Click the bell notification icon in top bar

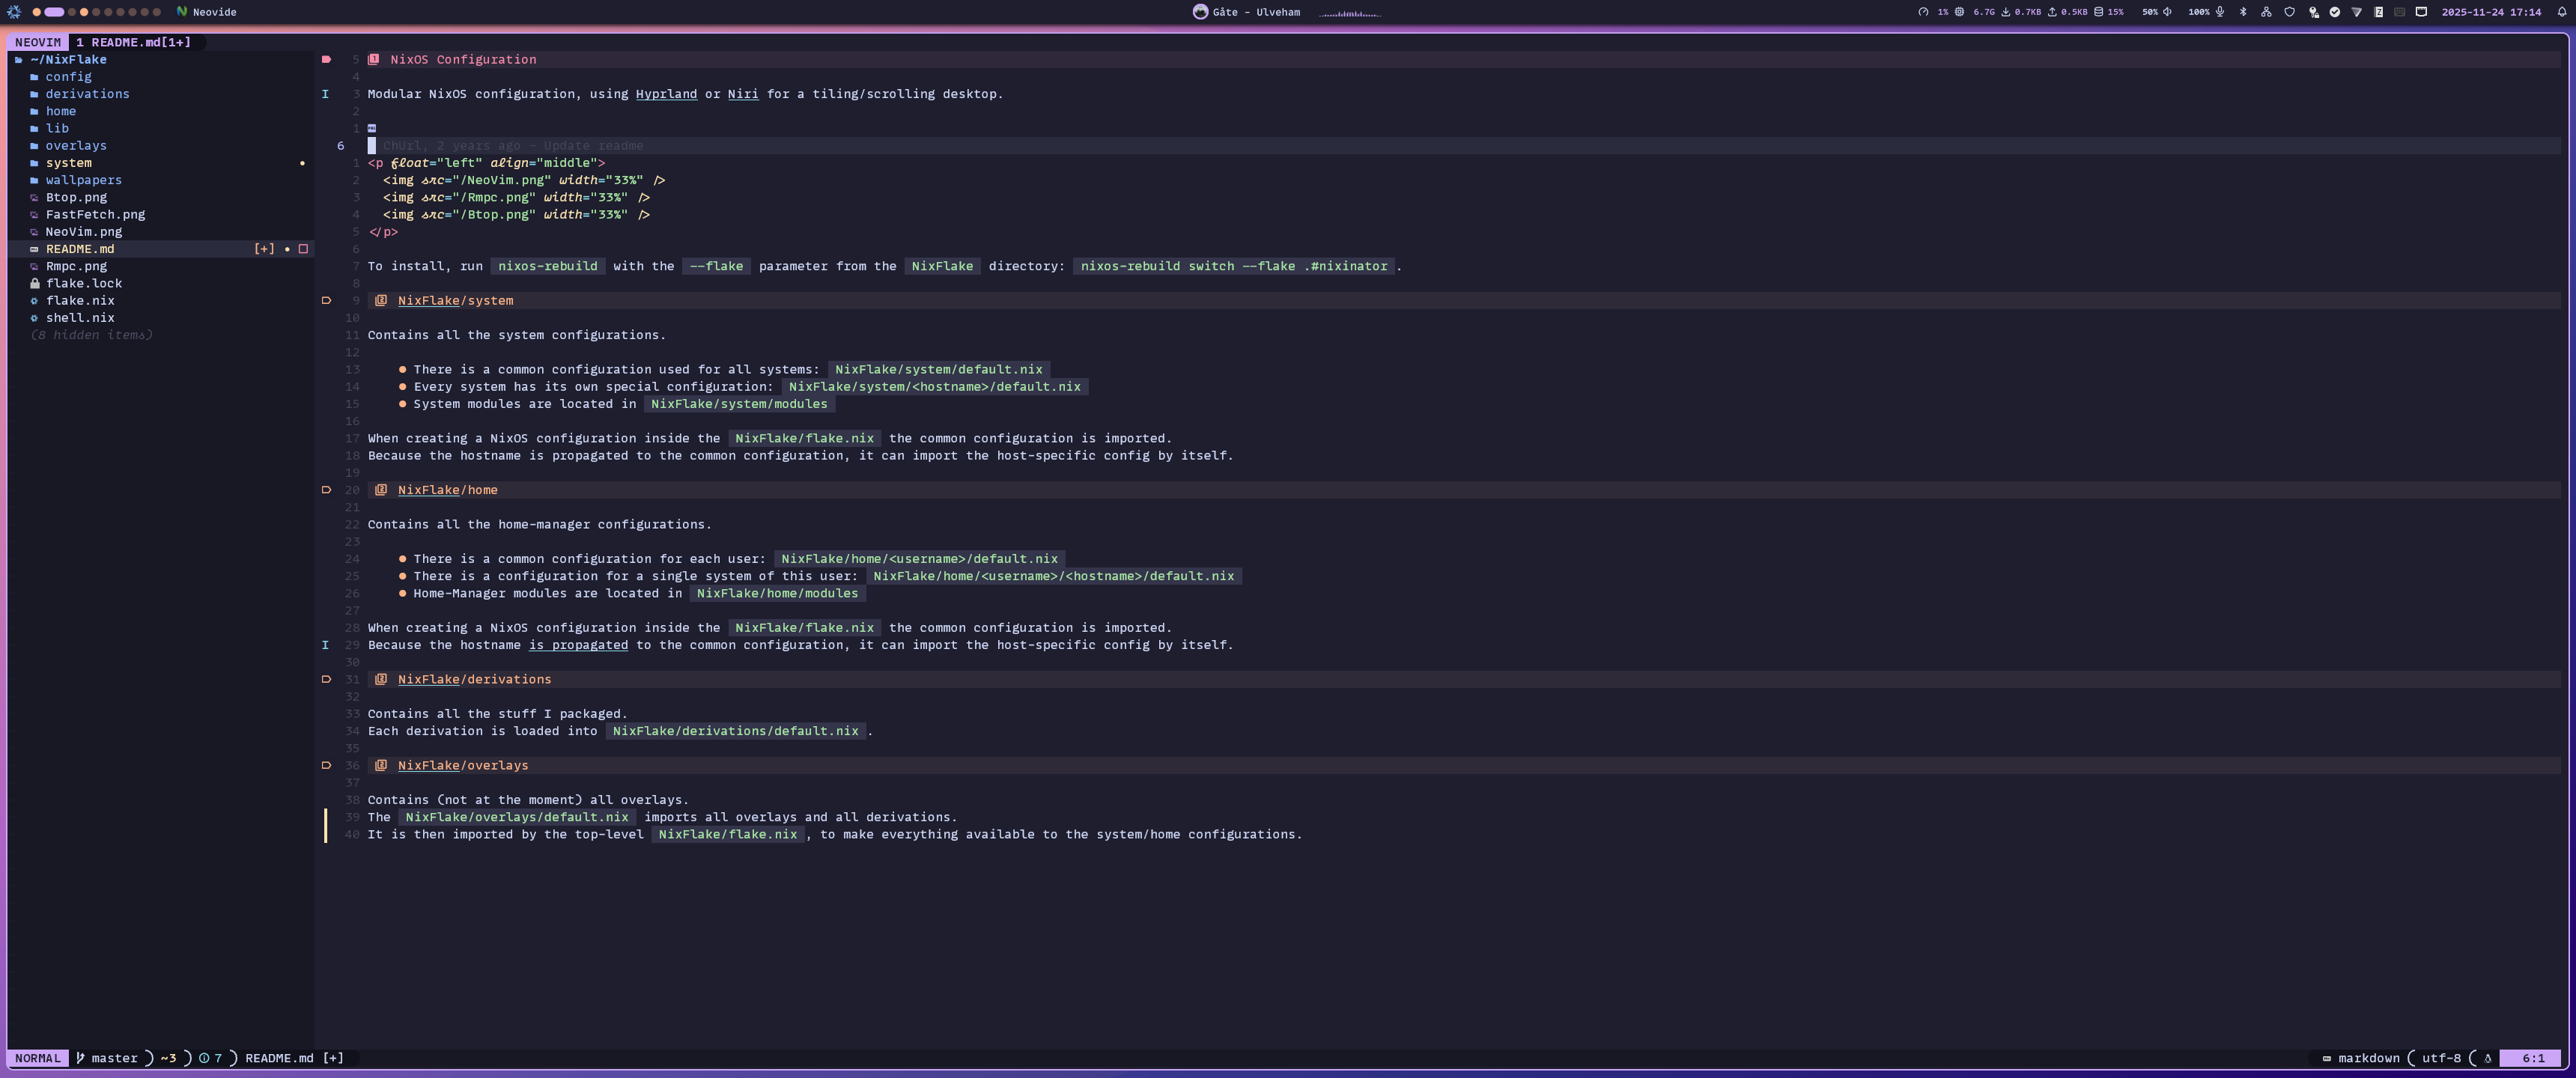pyautogui.click(x=2562, y=12)
